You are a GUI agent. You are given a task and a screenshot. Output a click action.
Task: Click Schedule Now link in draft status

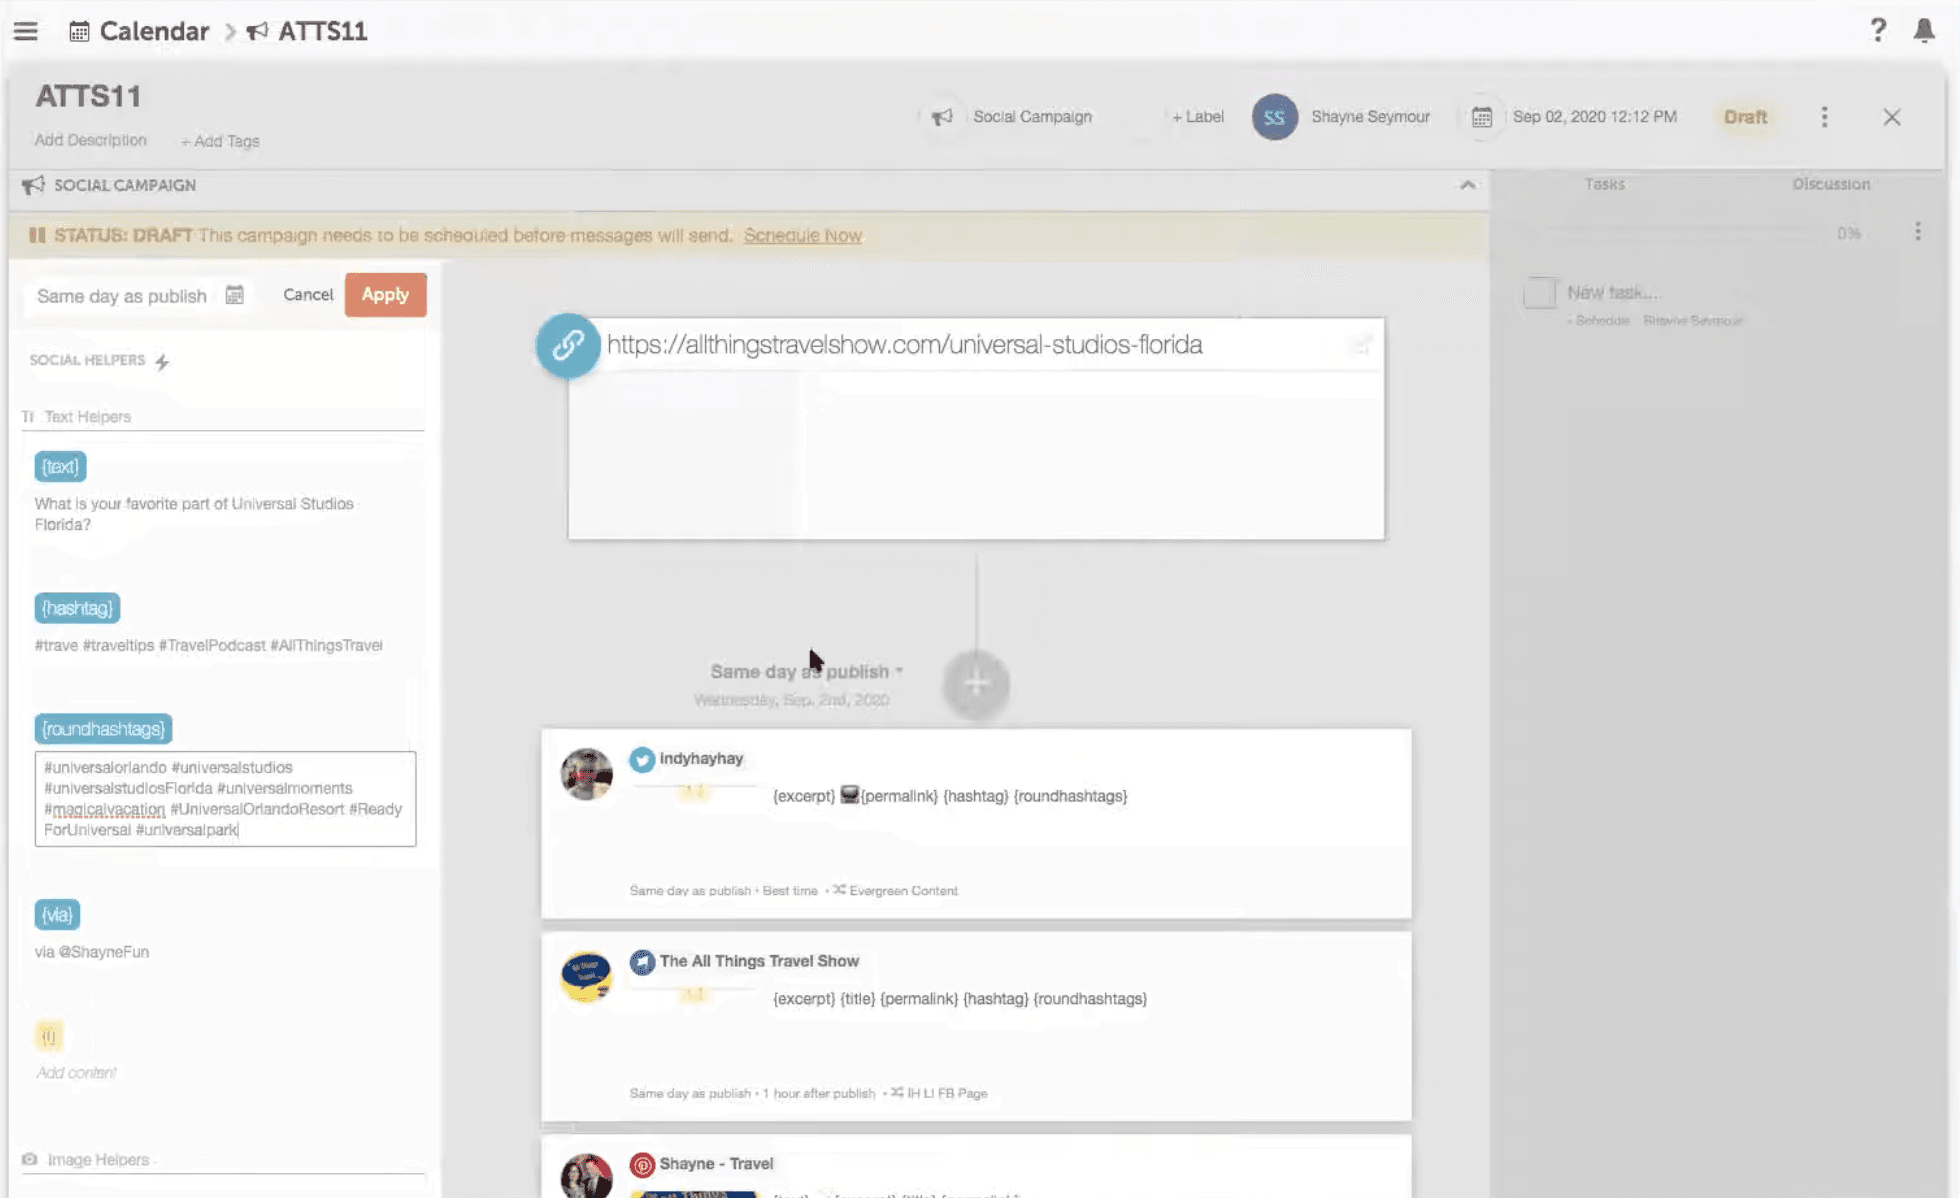tap(802, 235)
